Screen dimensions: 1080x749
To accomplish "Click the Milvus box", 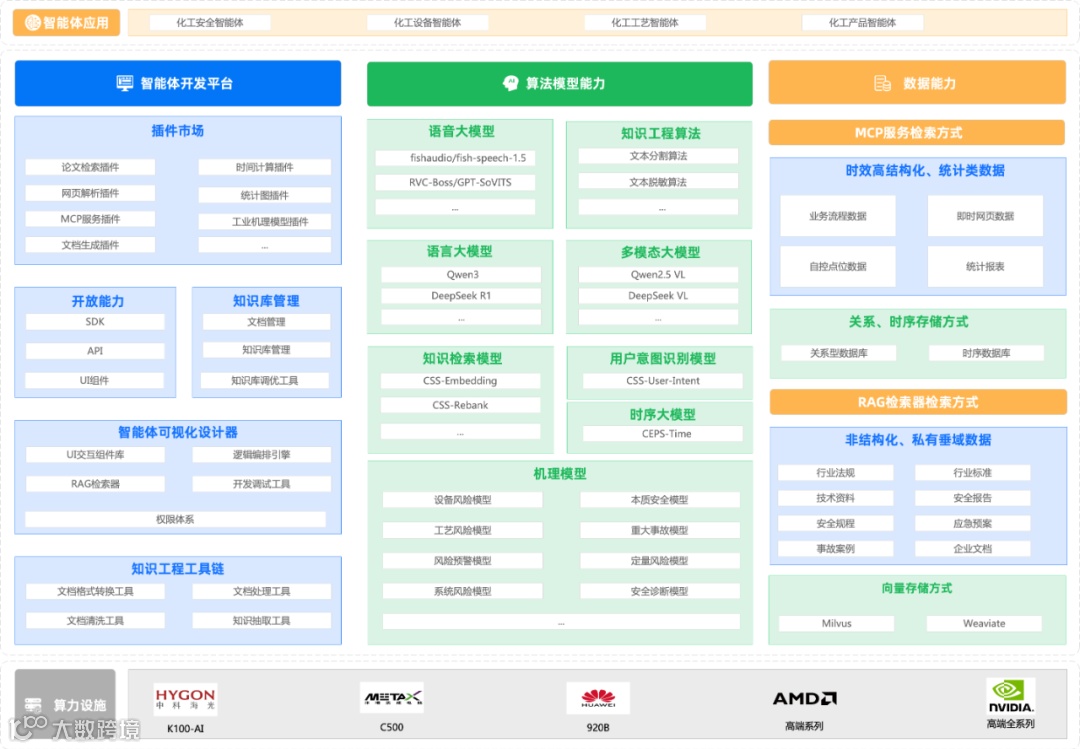I will 837,623.
